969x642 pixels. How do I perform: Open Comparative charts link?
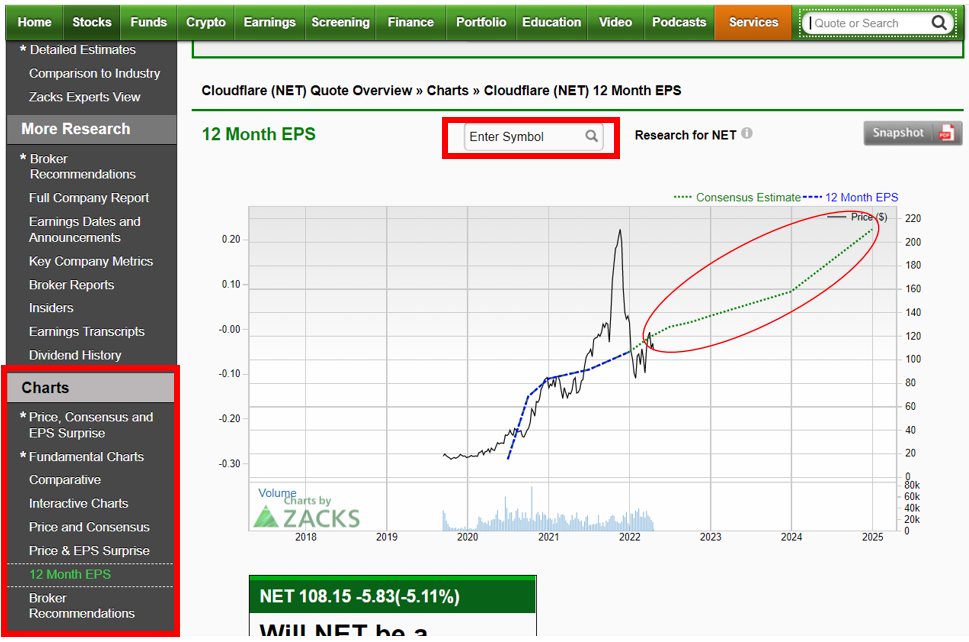tap(65, 479)
